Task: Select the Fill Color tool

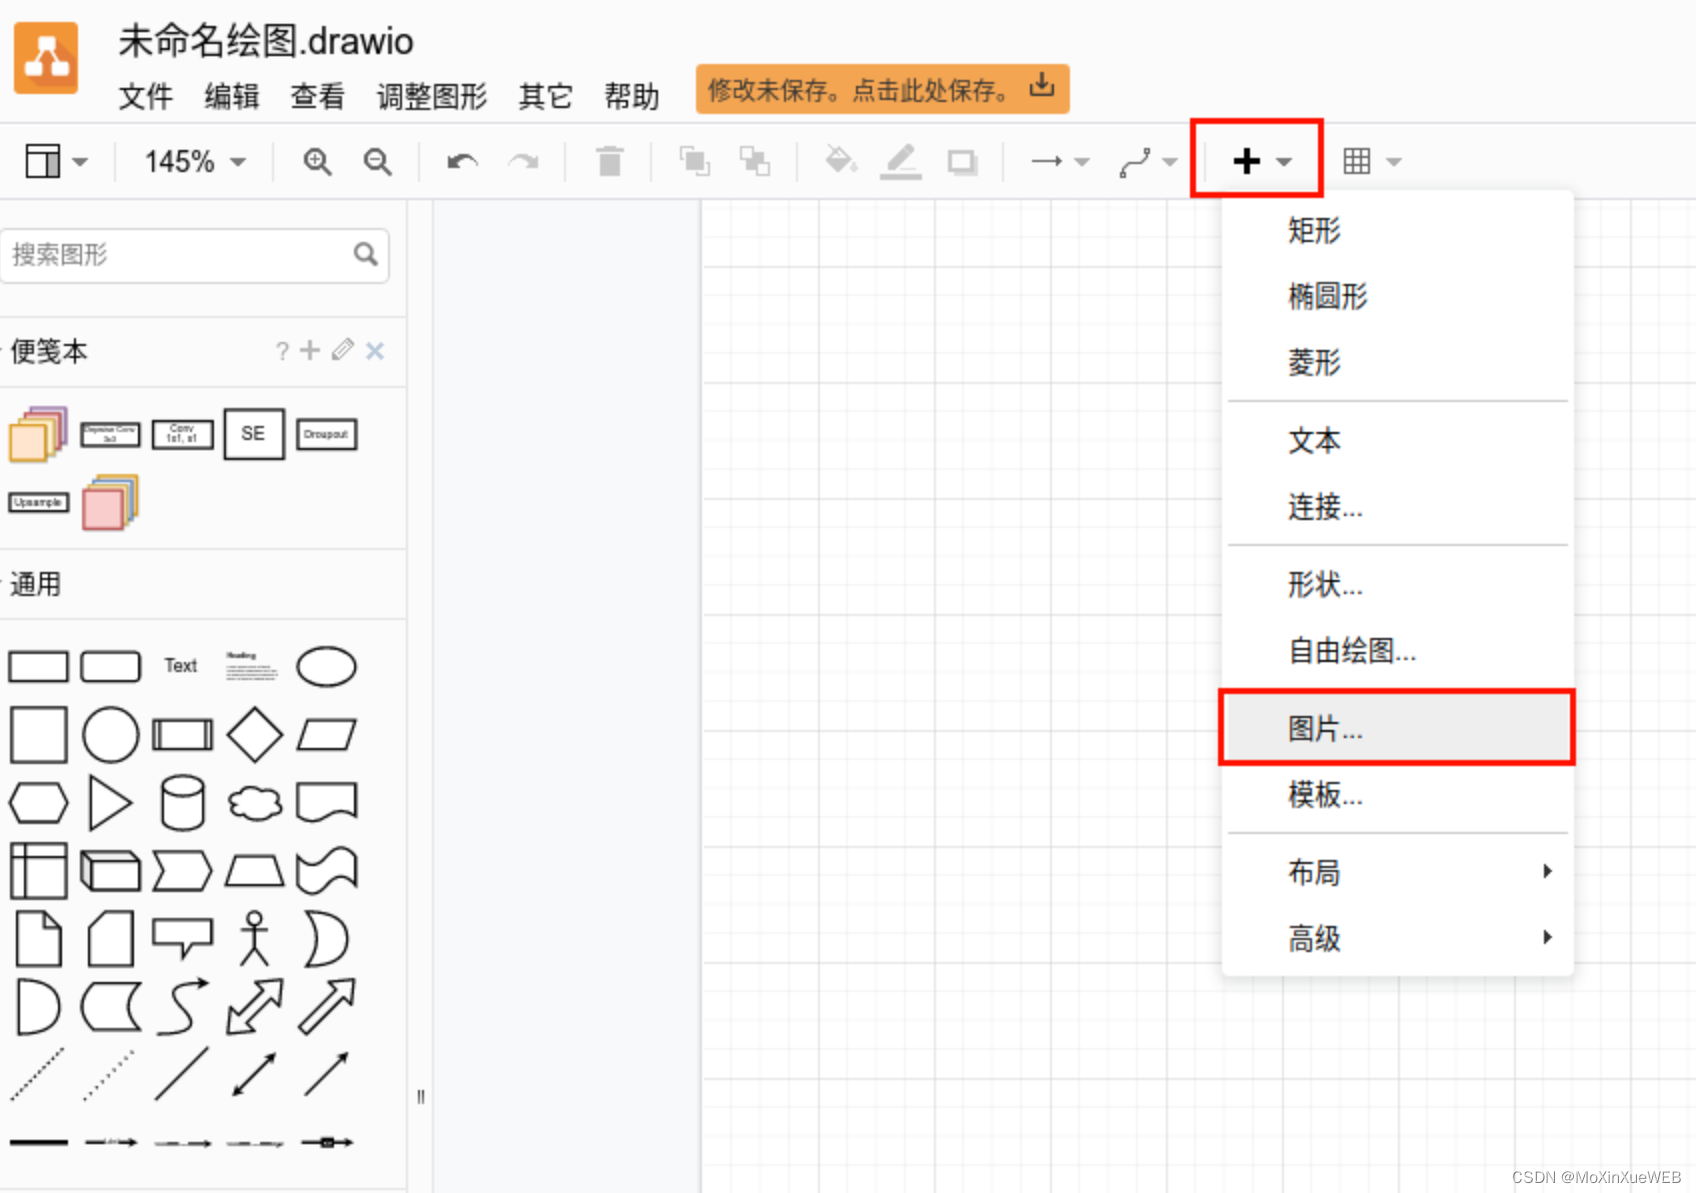Action: point(841,161)
